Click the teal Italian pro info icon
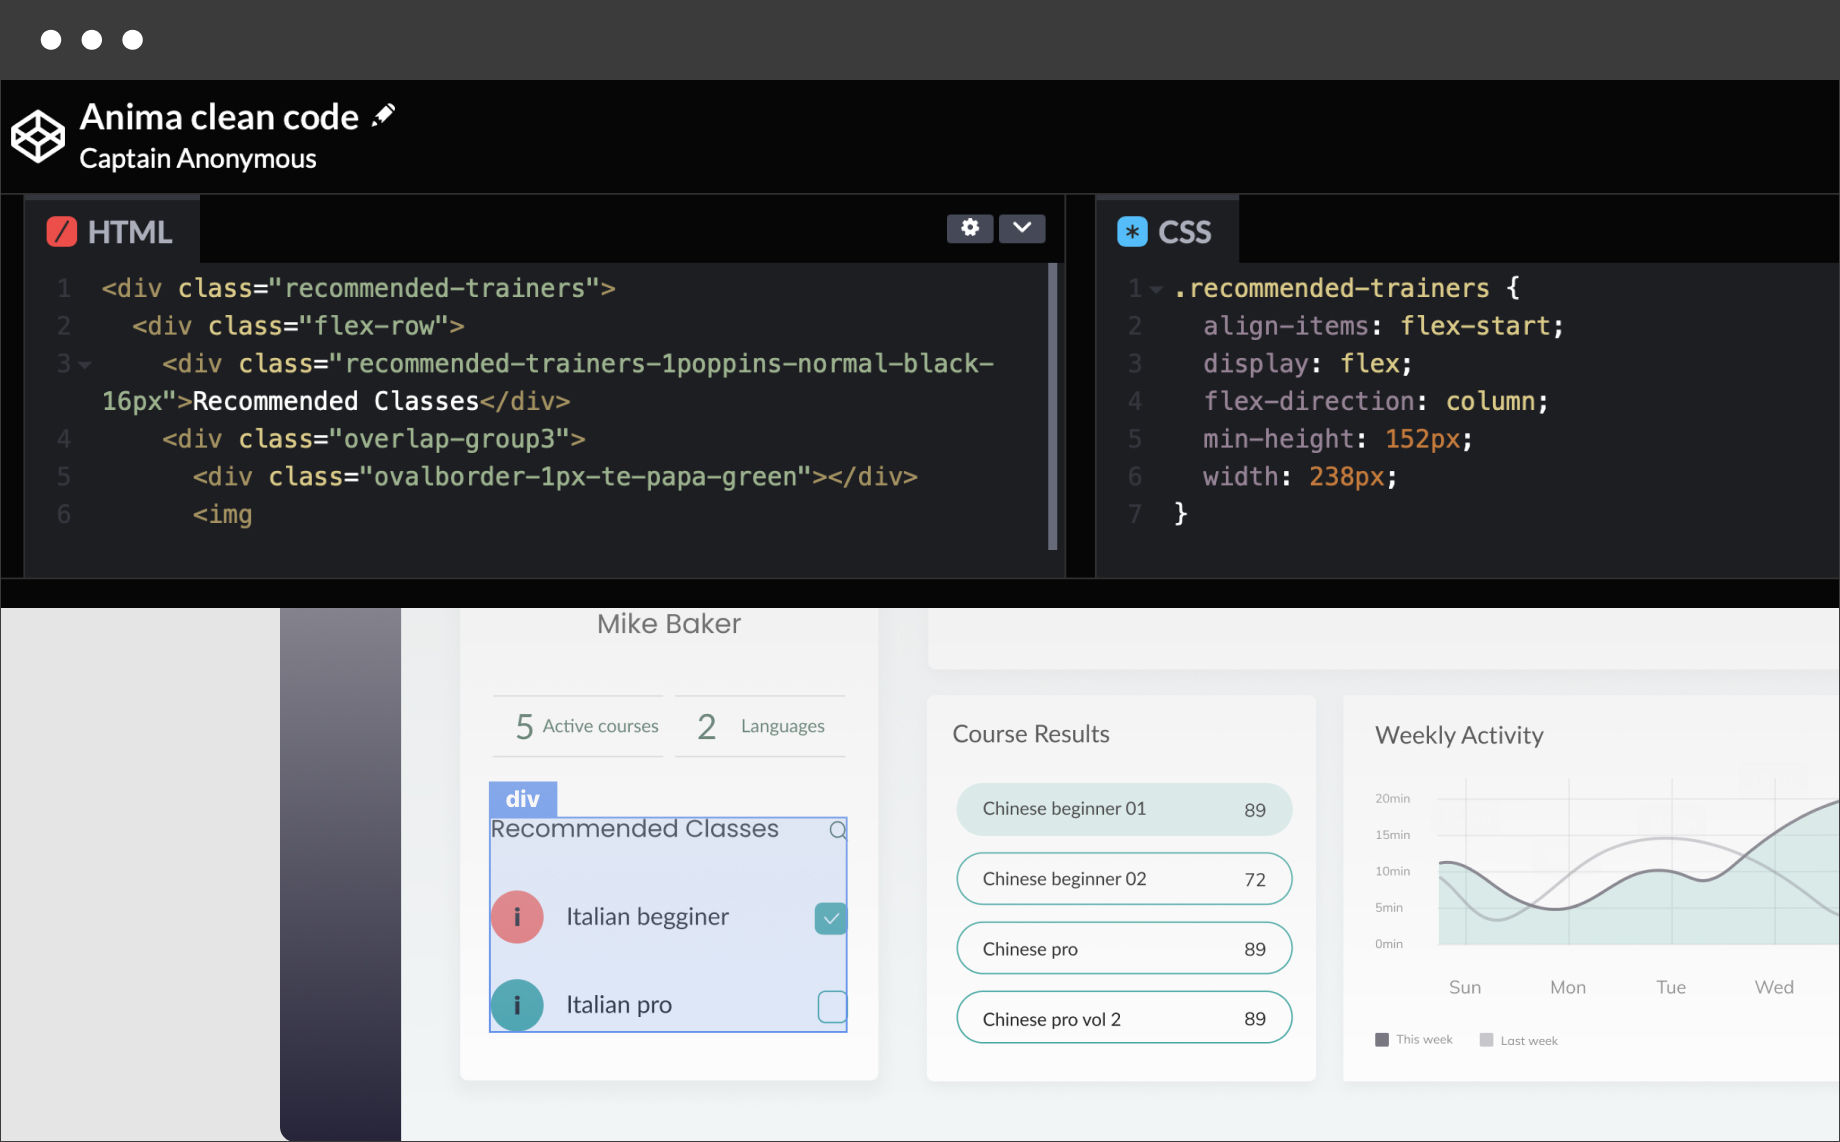The image size is (1840, 1142). point(517,1005)
